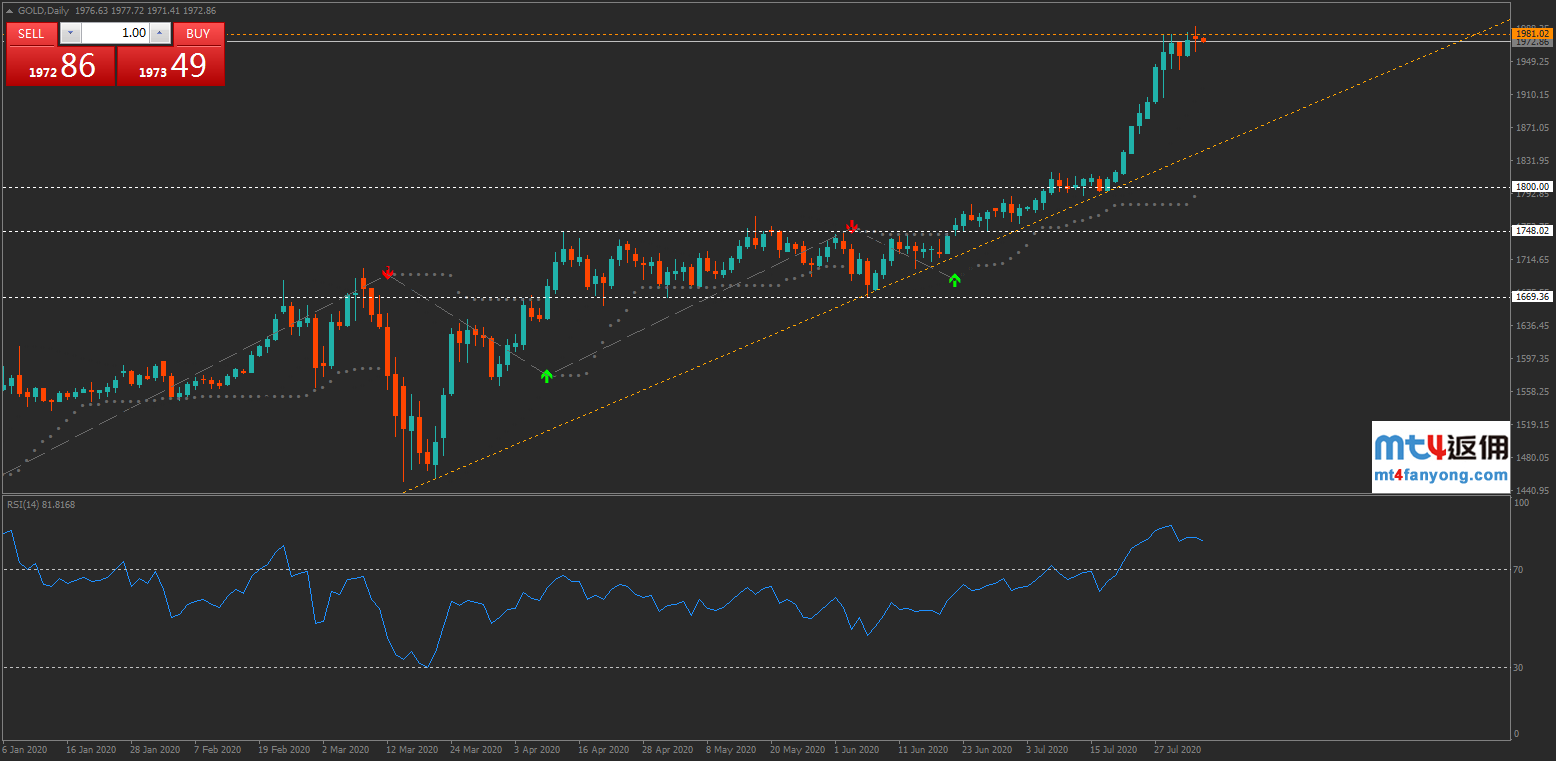
Task: Click the 1669.36 horizontal level label
Action: pyautogui.click(x=1531, y=297)
